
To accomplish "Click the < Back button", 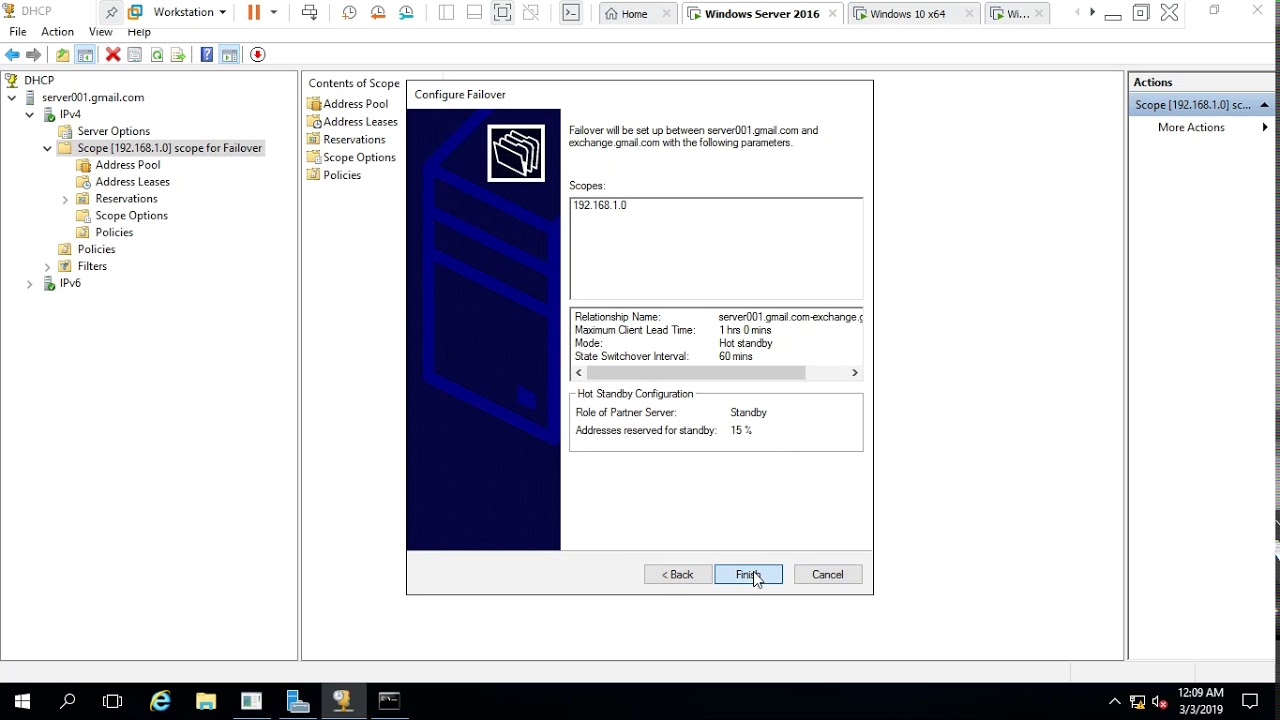I will [x=678, y=575].
